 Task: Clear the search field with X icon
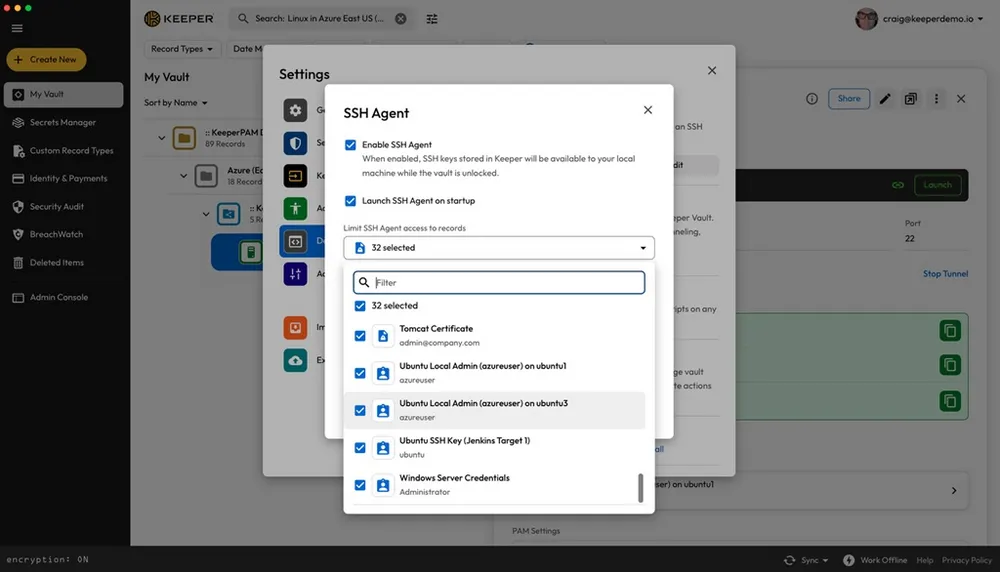tap(401, 19)
